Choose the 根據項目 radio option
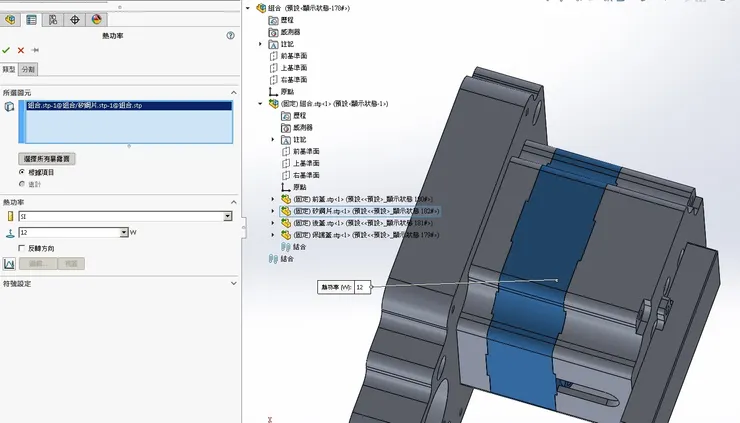 tap(22, 172)
